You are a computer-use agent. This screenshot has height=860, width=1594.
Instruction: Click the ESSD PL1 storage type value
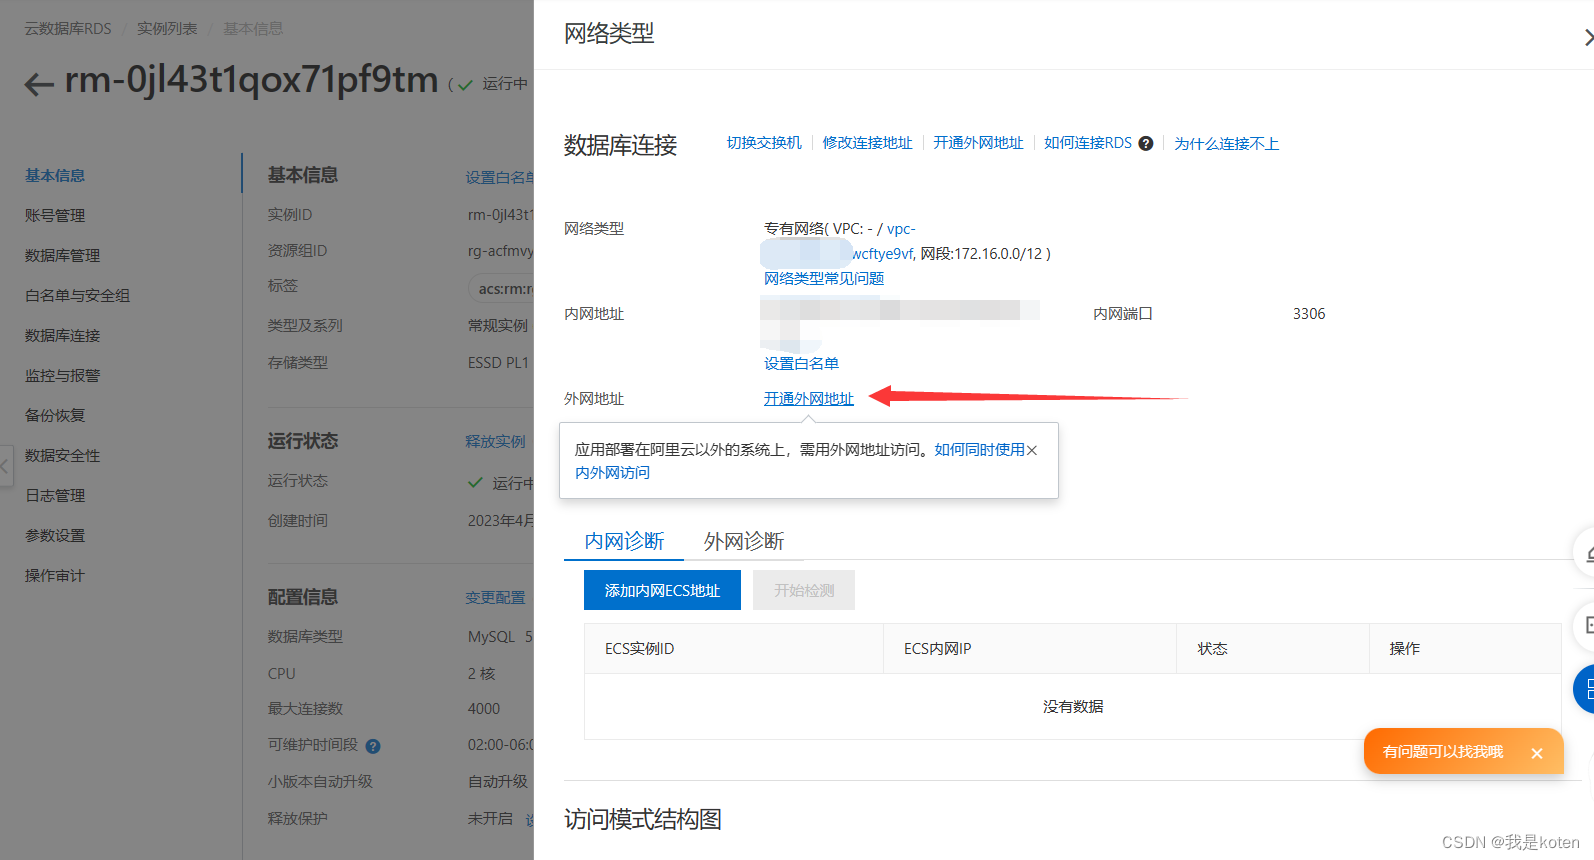tap(498, 362)
